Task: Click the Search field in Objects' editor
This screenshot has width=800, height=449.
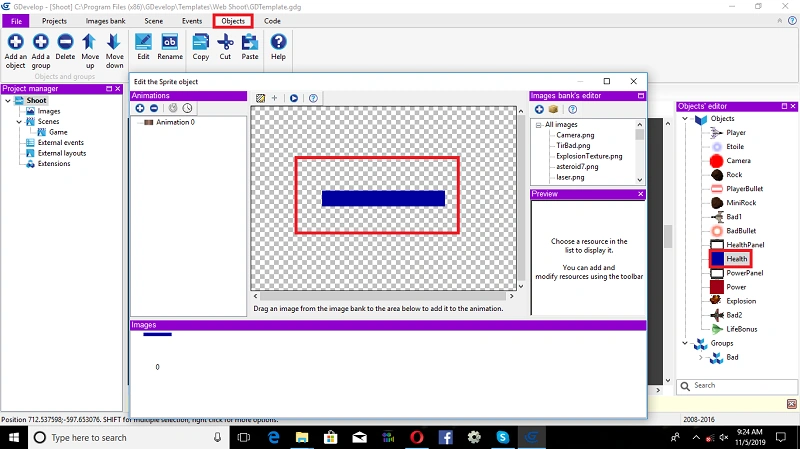Action: pyautogui.click(x=737, y=386)
